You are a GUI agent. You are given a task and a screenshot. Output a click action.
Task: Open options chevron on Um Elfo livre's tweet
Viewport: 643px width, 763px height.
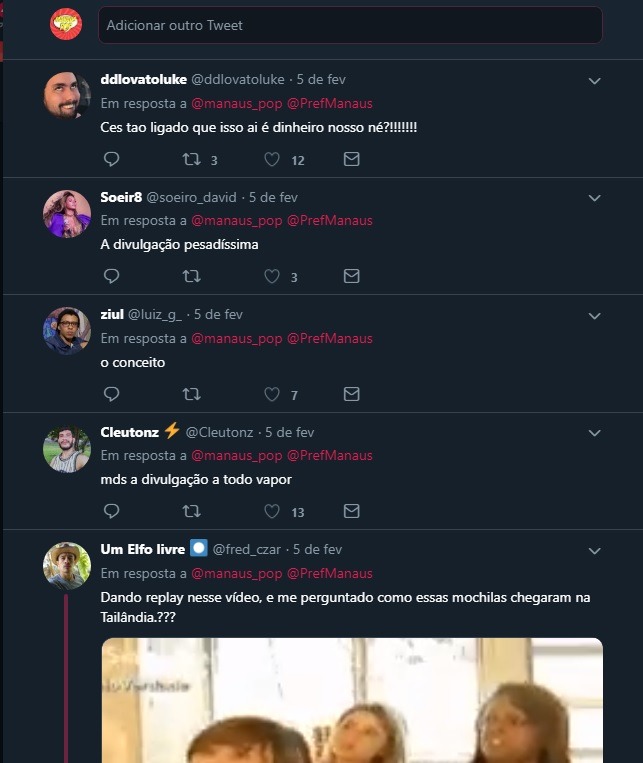[x=594, y=550]
